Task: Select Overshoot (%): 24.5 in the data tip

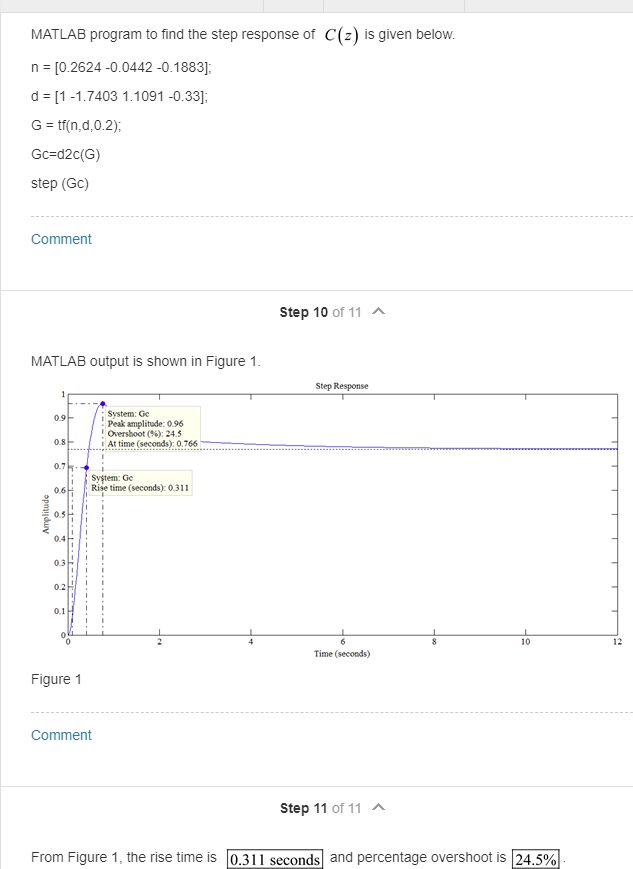Action: click(145, 433)
